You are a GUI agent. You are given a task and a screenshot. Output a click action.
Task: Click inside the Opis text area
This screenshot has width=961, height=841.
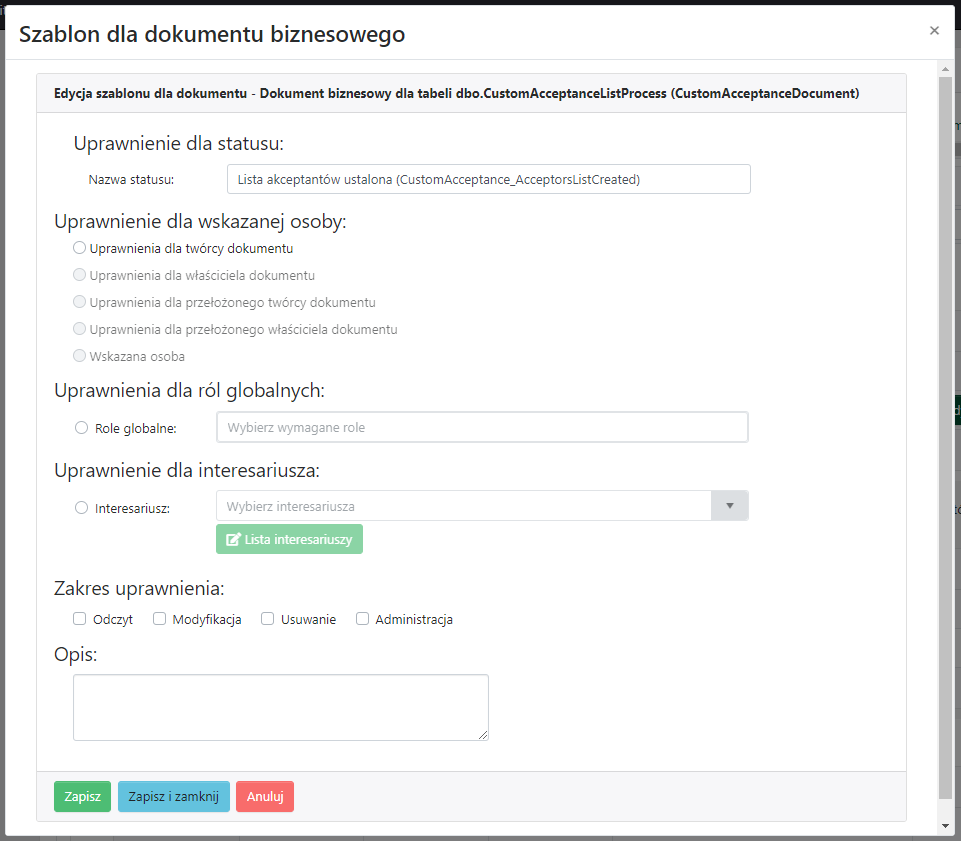280,707
